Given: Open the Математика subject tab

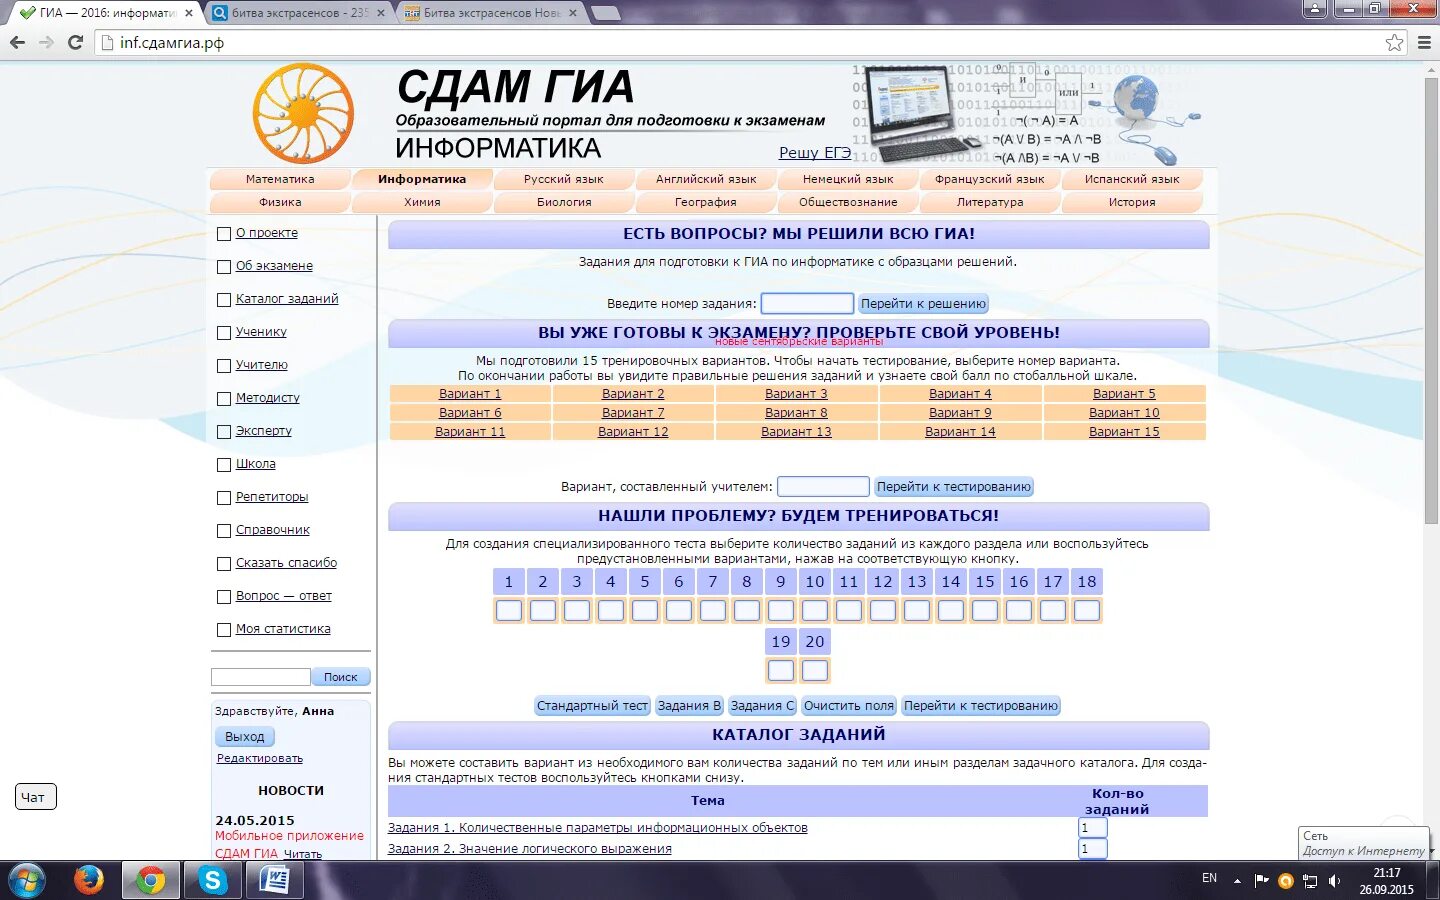Looking at the screenshot, I should pyautogui.click(x=280, y=179).
